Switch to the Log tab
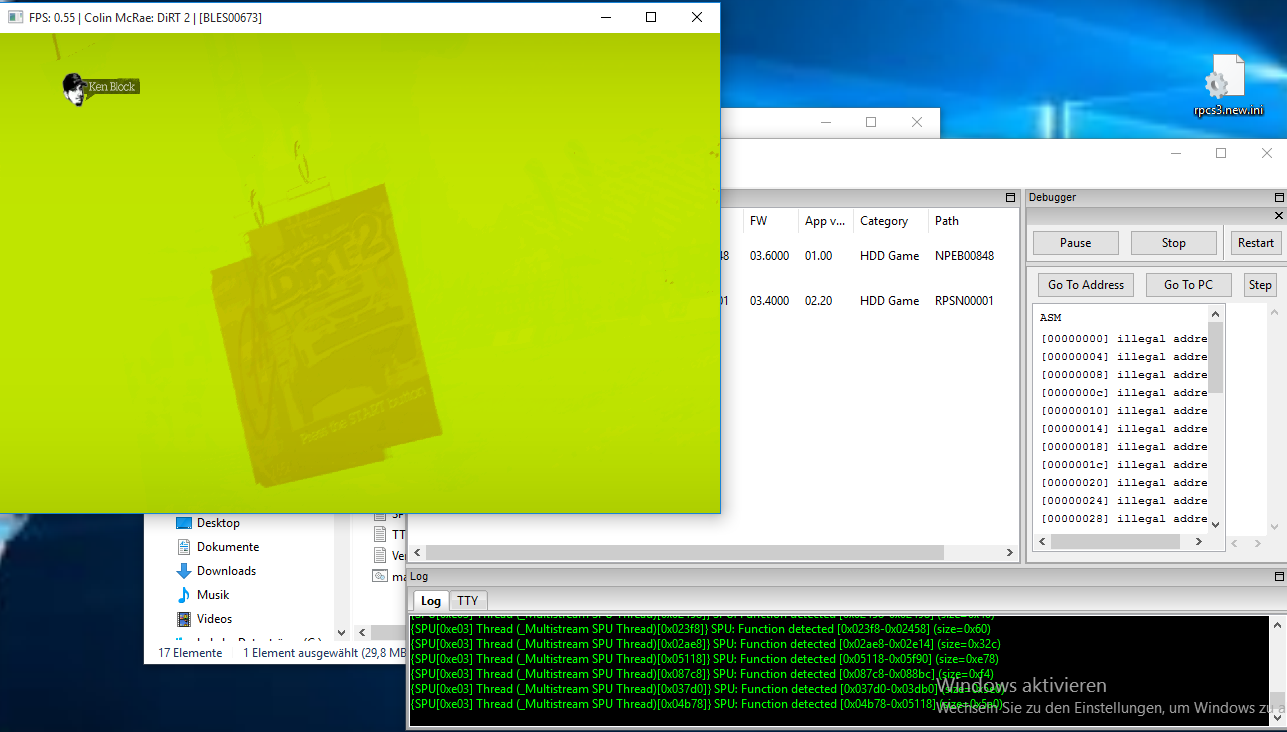Viewport: 1287px width, 732px height. [x=431, y=601]
